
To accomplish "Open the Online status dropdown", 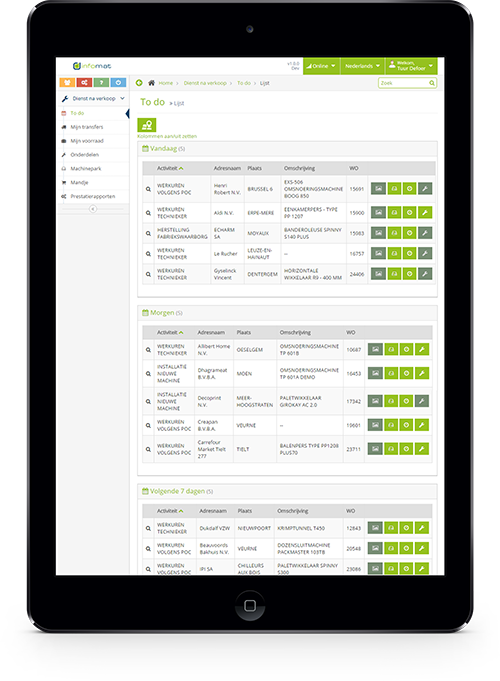I will [321, 66].
